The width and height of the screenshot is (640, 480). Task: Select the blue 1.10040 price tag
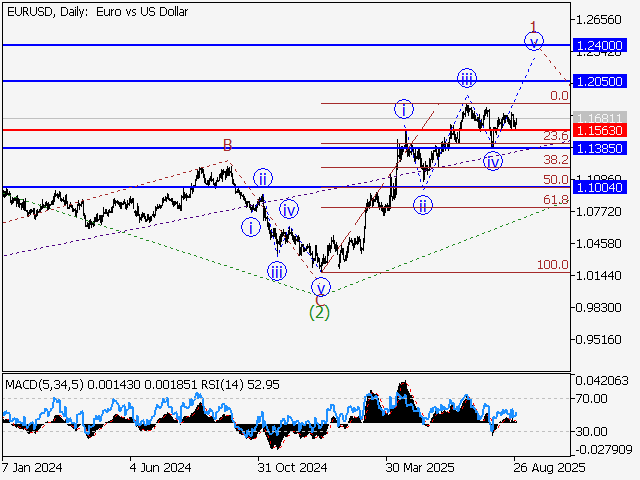[x=601, y=187]
